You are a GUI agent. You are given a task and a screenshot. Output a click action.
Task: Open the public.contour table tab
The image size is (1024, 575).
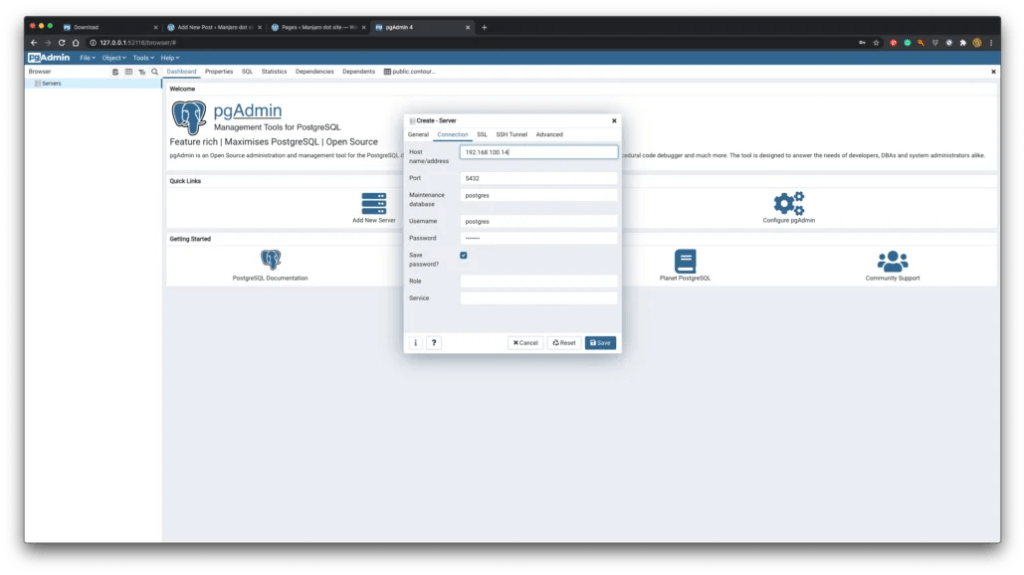coord(409,71)
